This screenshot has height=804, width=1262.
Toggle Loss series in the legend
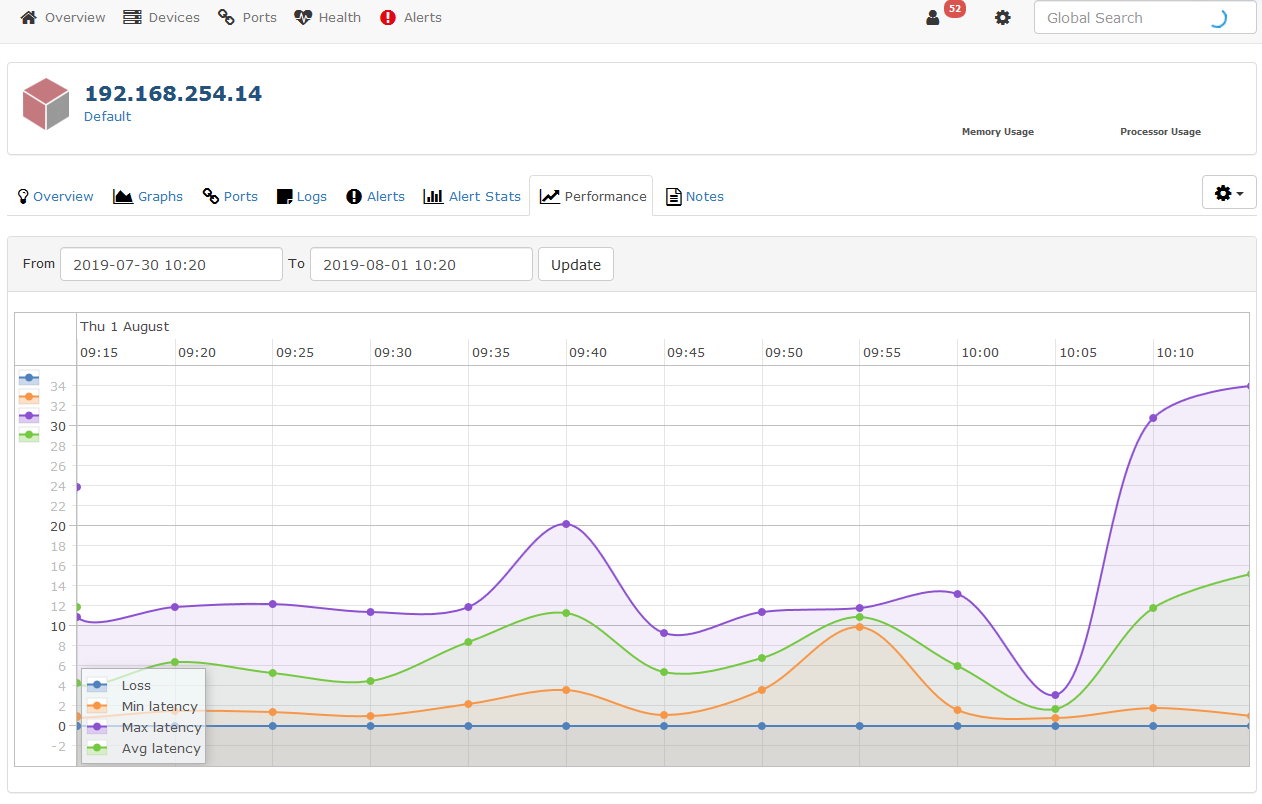pyautogui.click(x=136, y=686)
